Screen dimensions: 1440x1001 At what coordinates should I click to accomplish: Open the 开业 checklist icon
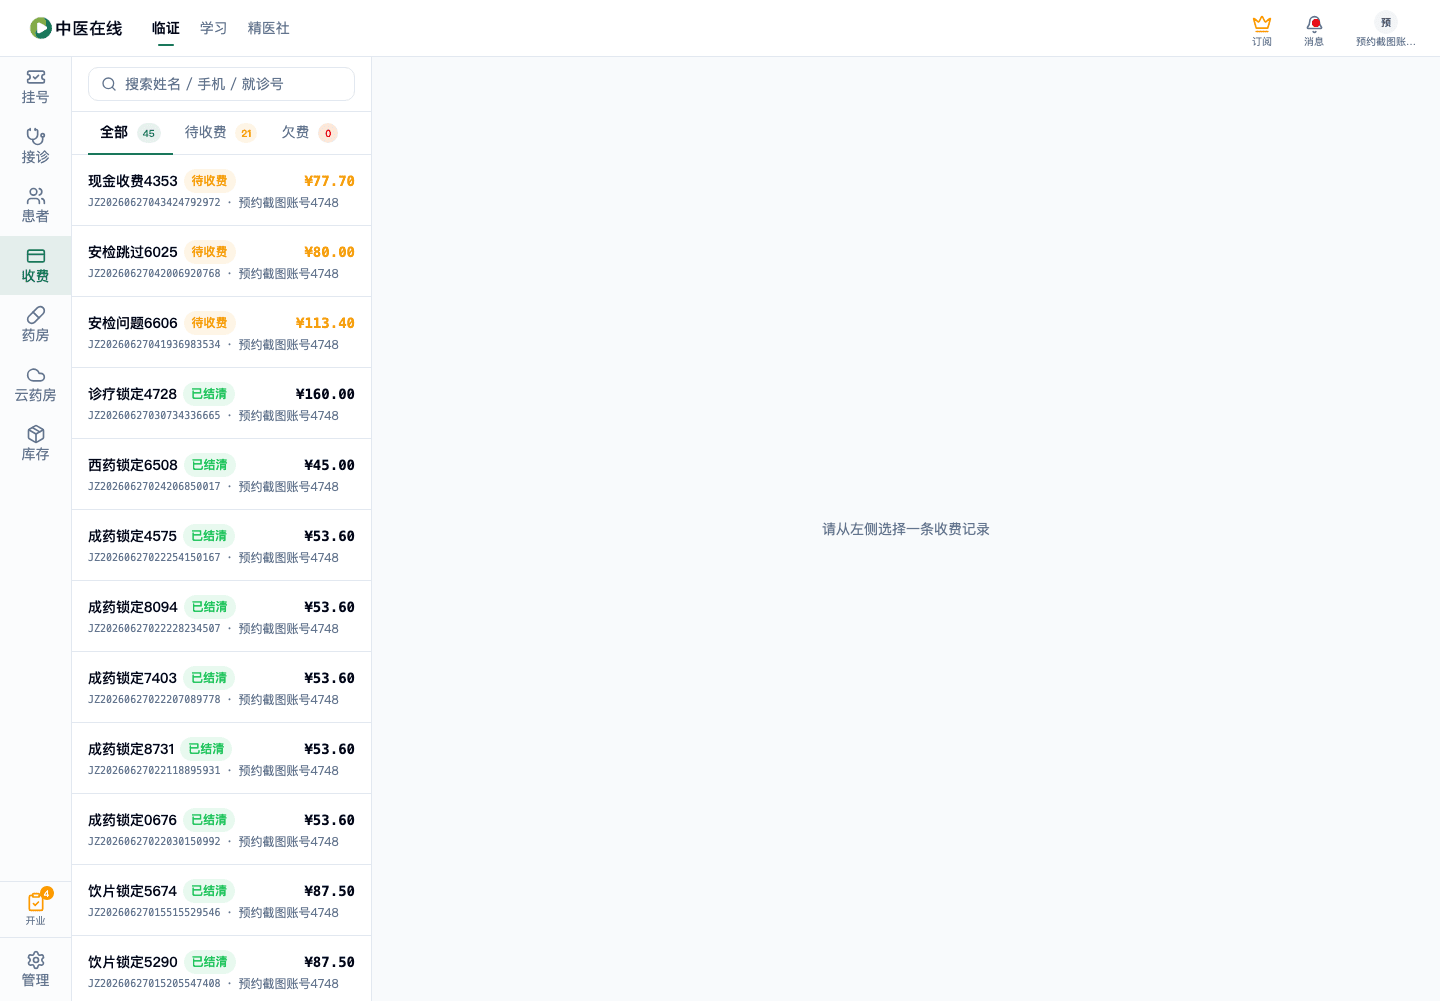[36, 902]
